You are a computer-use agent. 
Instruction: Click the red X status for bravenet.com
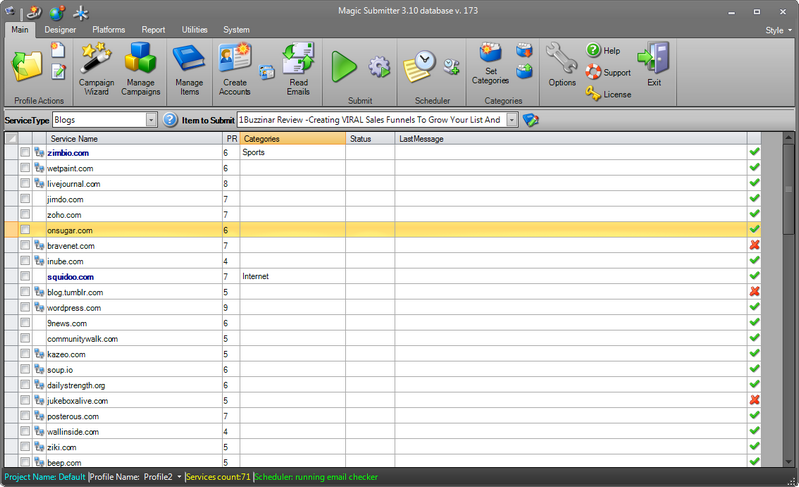[755, 245]
